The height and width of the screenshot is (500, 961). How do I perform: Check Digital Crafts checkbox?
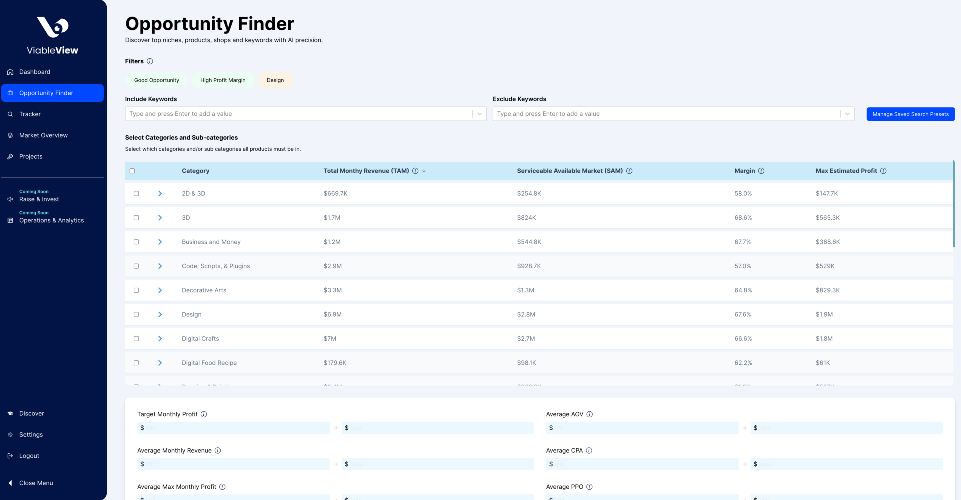136,338
